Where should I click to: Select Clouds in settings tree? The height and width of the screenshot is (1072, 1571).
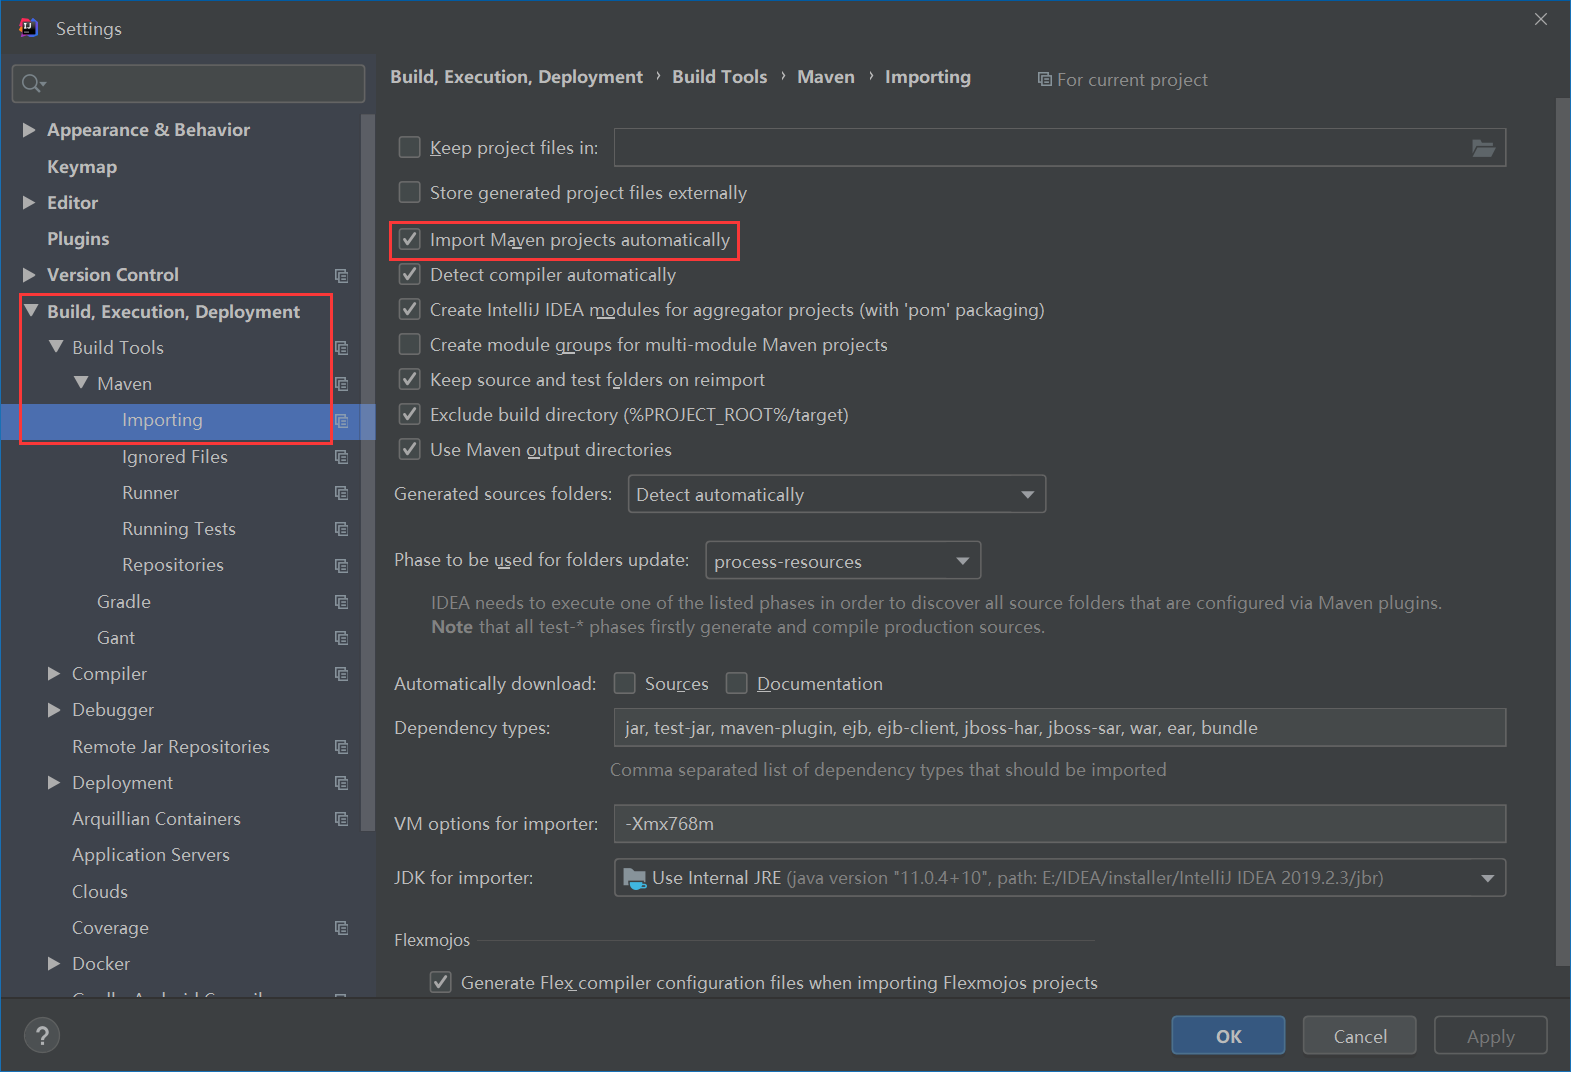(x=100, y=892)
